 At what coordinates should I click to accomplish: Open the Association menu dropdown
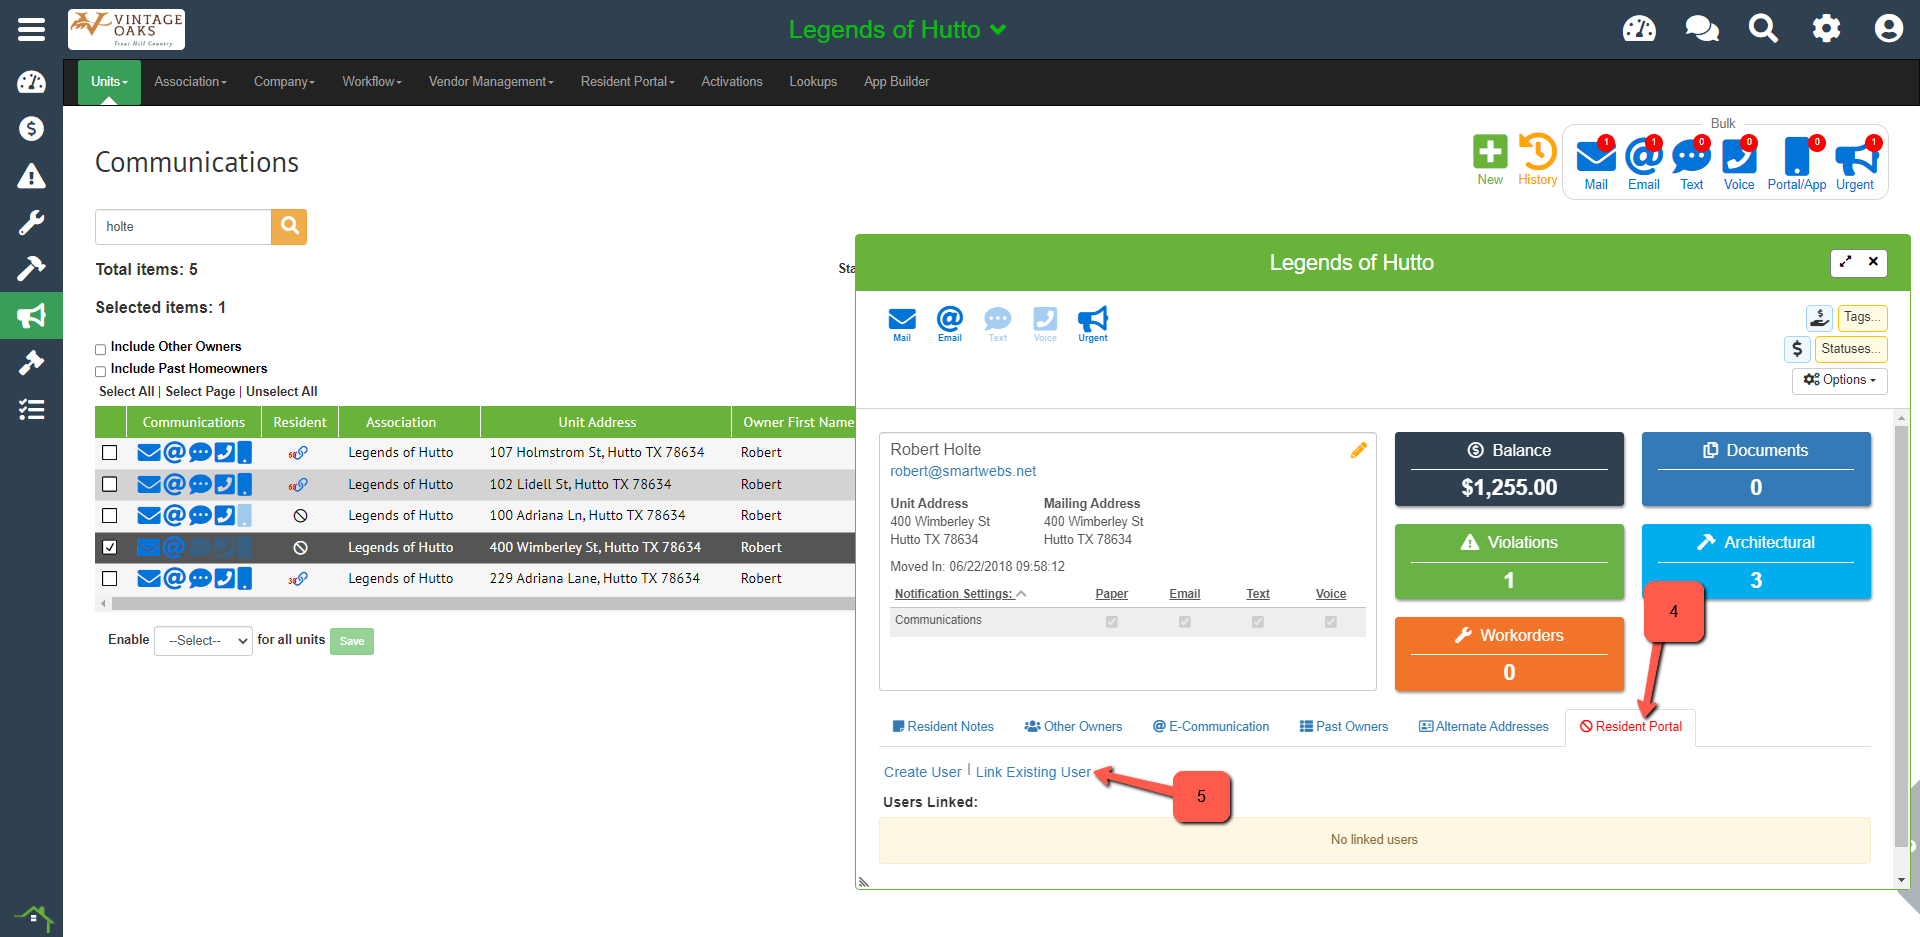[190, 82]
